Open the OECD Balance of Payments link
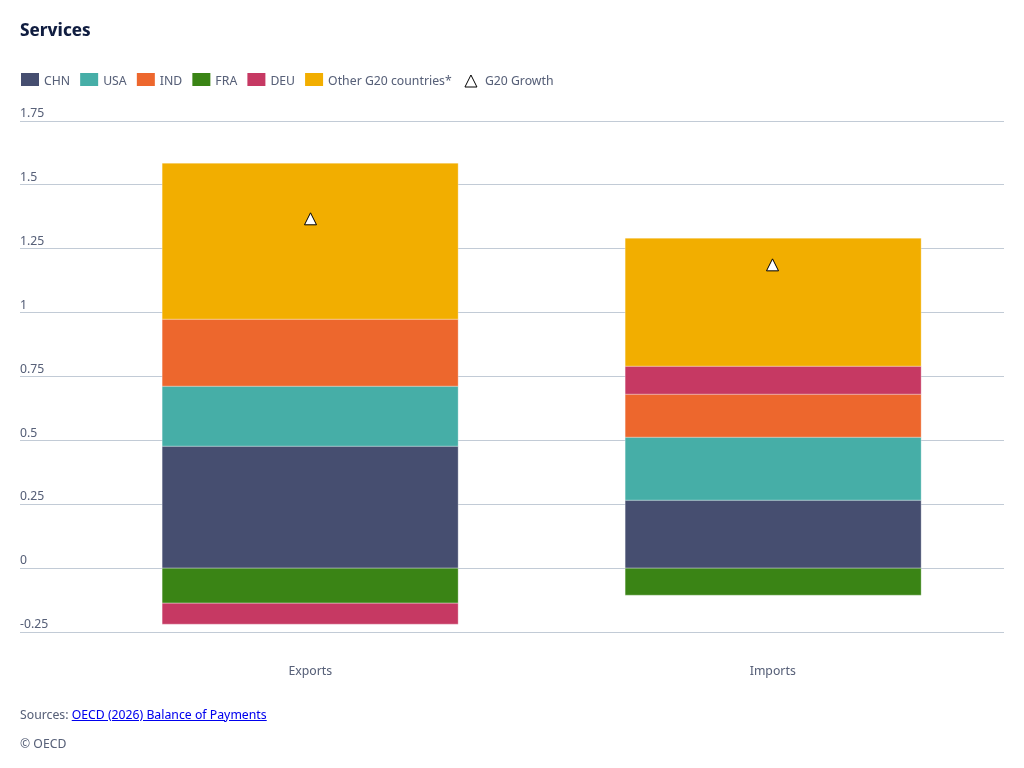Screen dimensions: 1024x768 coord(169,714)
